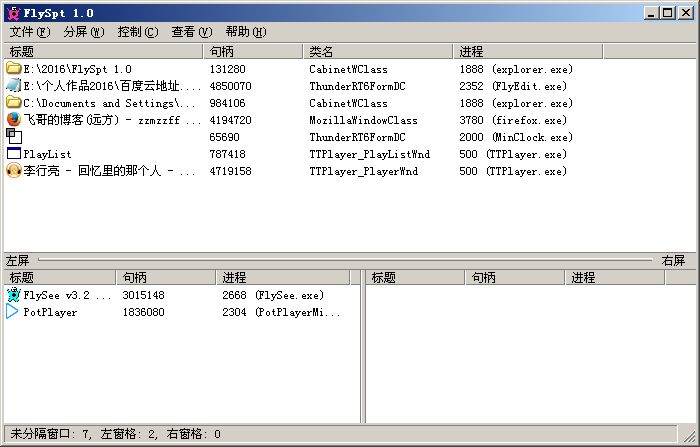Open the 分屏(W) menu
The height and width of the screenshot is (447, 700).
pyautogui.click(x=83, y=32)
